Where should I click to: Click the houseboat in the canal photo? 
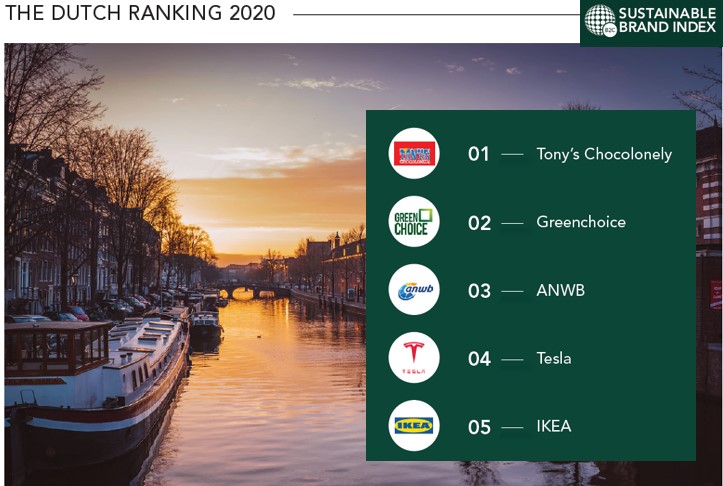pos(95,370)
